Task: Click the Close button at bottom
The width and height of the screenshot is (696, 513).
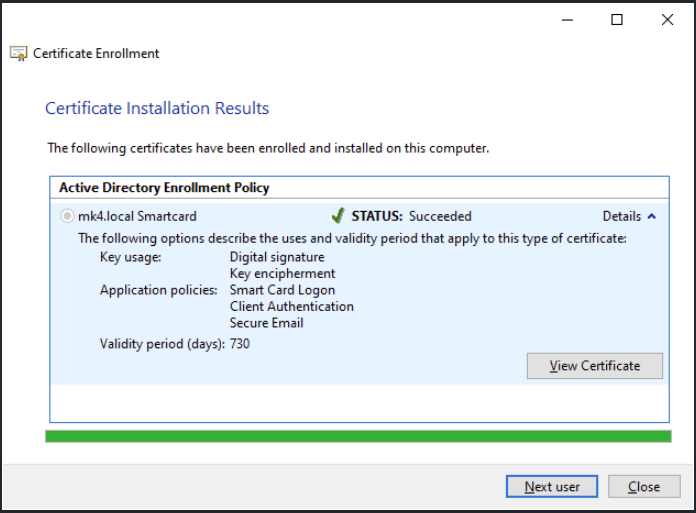Action: [x=644, y=486]
